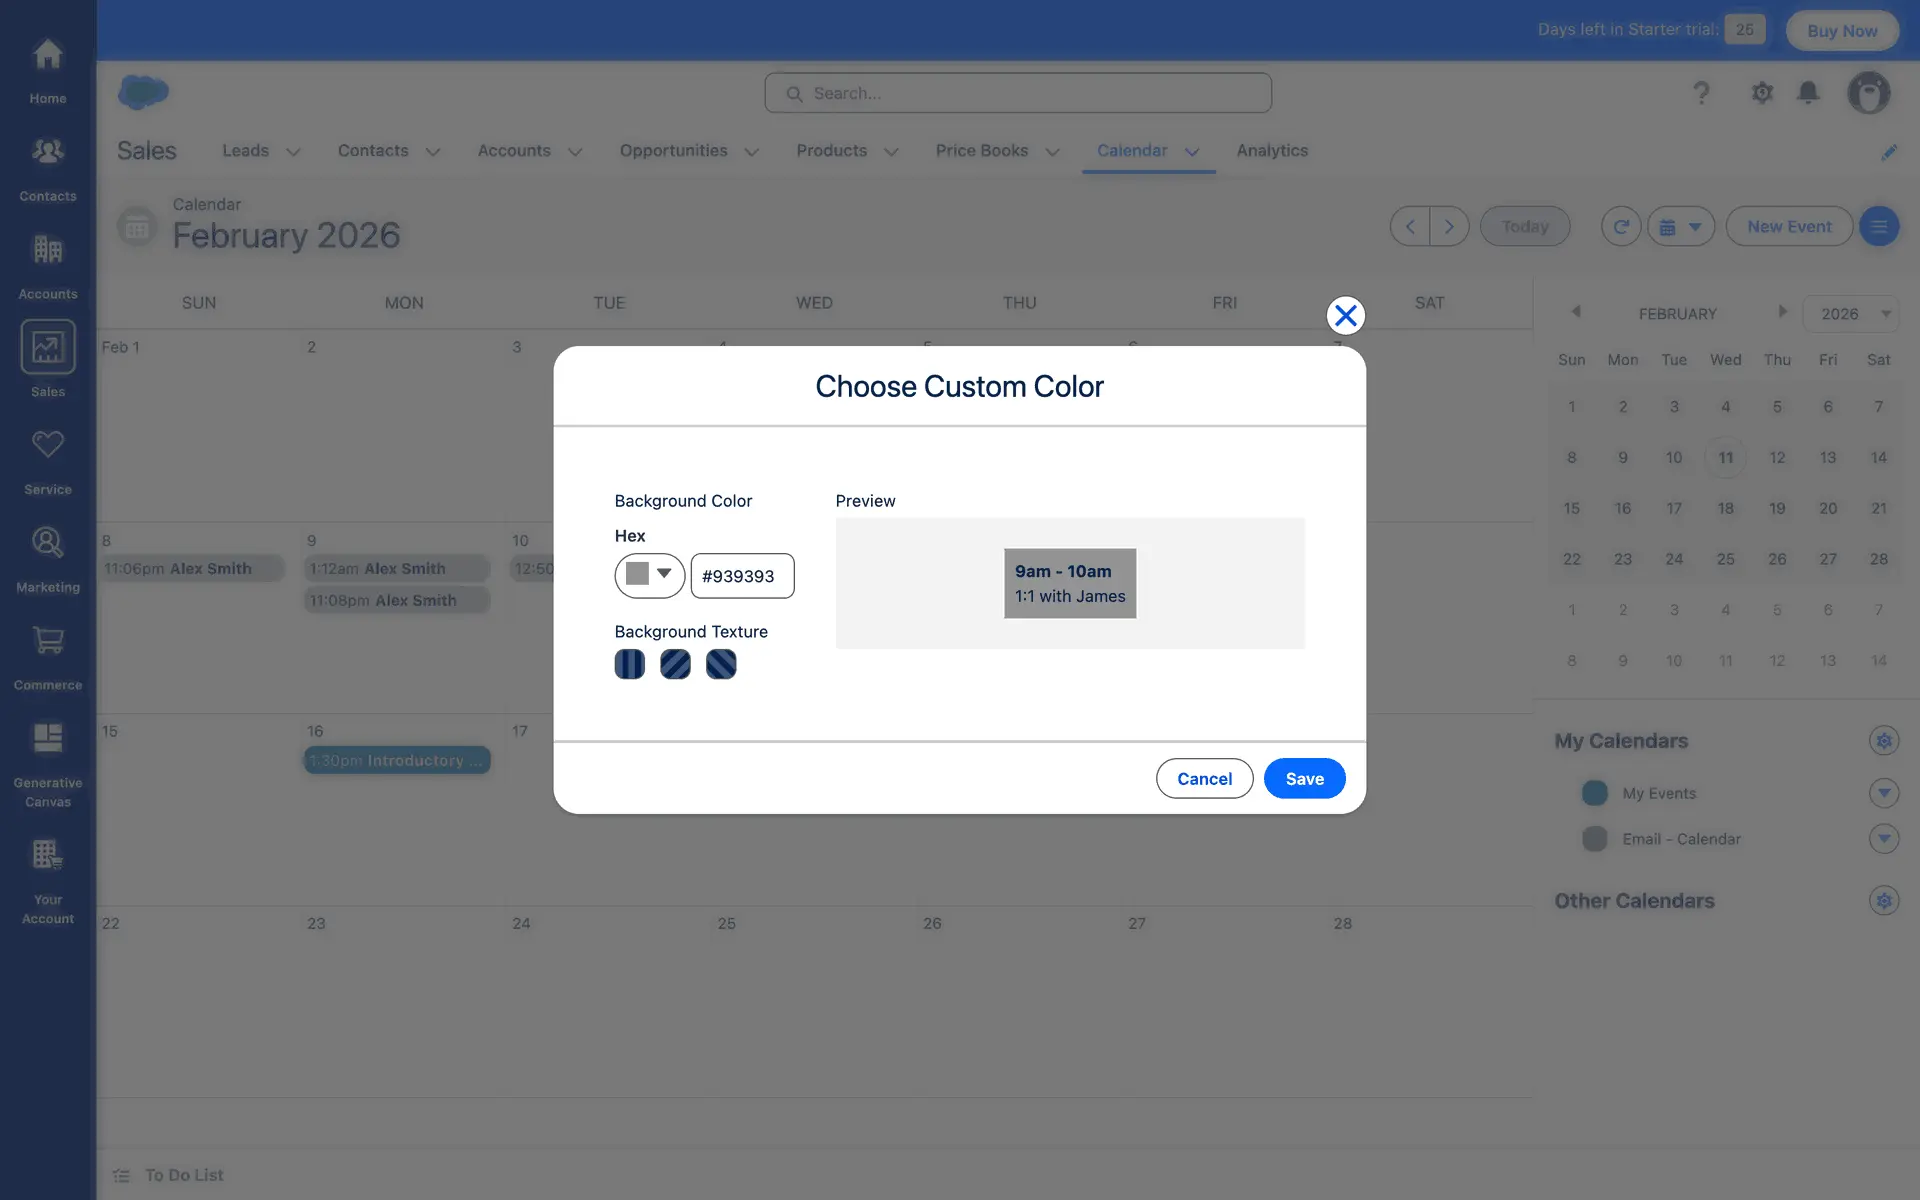This screenshot has width=1920, height=1200.
Task: Expand the Opportunities tab chevron
Action: [752, 152]
